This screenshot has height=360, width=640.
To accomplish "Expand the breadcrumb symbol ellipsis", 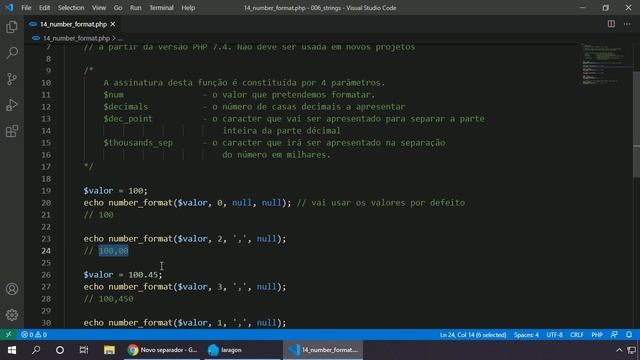I will point(120,38).
